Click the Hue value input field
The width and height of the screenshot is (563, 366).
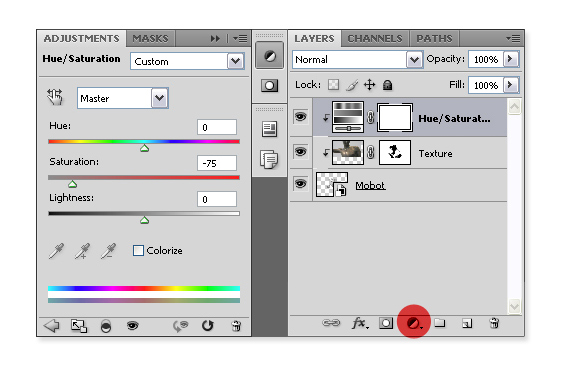pos(217,127)
